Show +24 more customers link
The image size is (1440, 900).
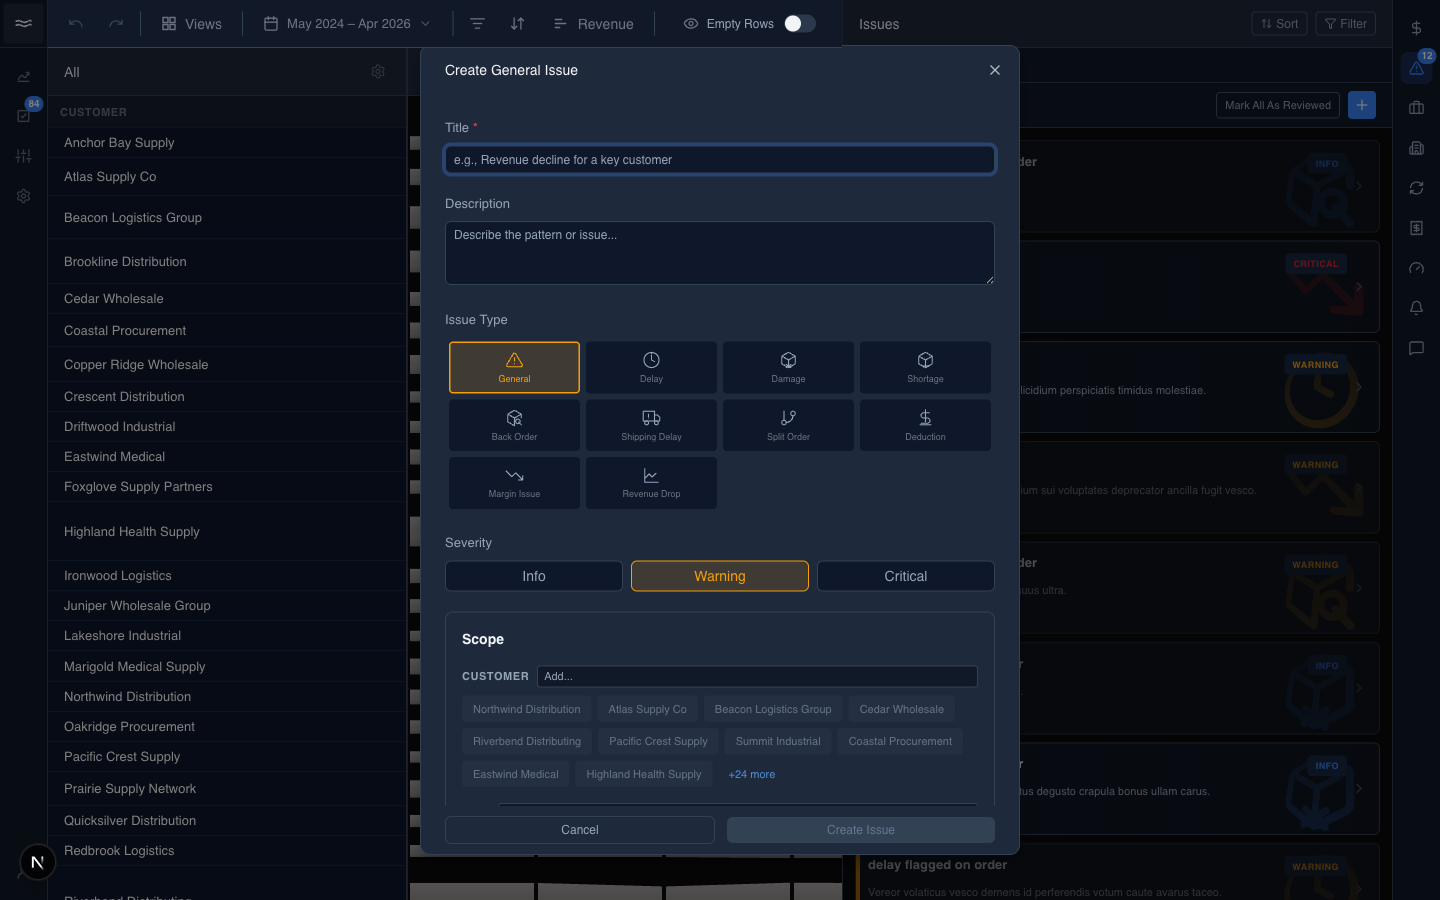click(x=752, y=774)
